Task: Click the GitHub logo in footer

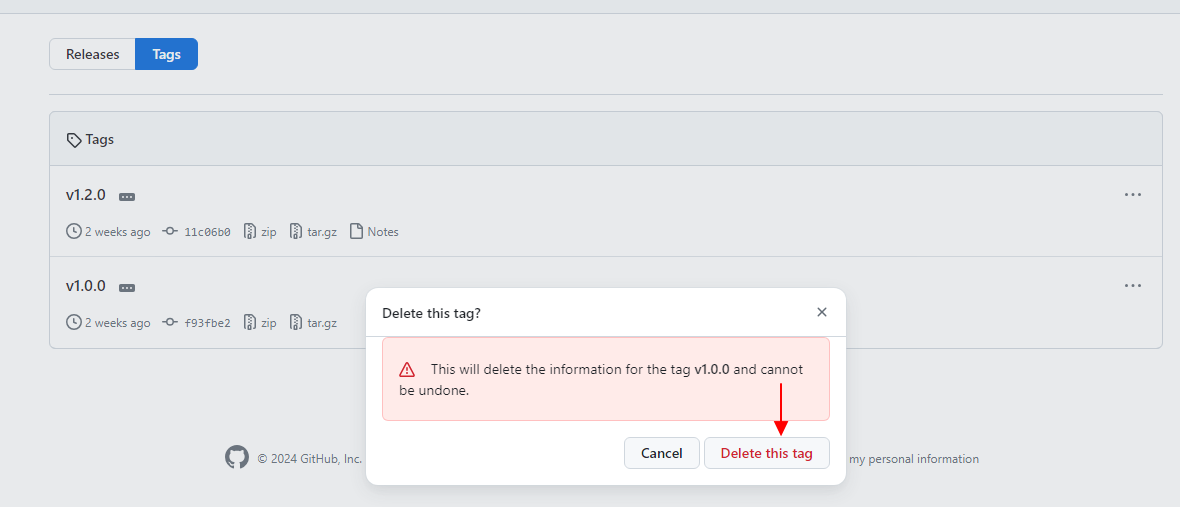Action: pos(236,458)
